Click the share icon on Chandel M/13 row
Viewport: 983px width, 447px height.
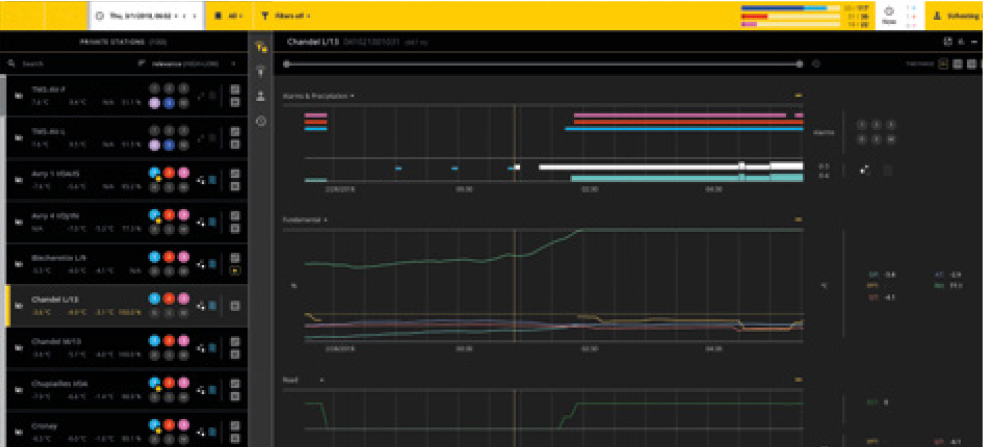[201, 349]
